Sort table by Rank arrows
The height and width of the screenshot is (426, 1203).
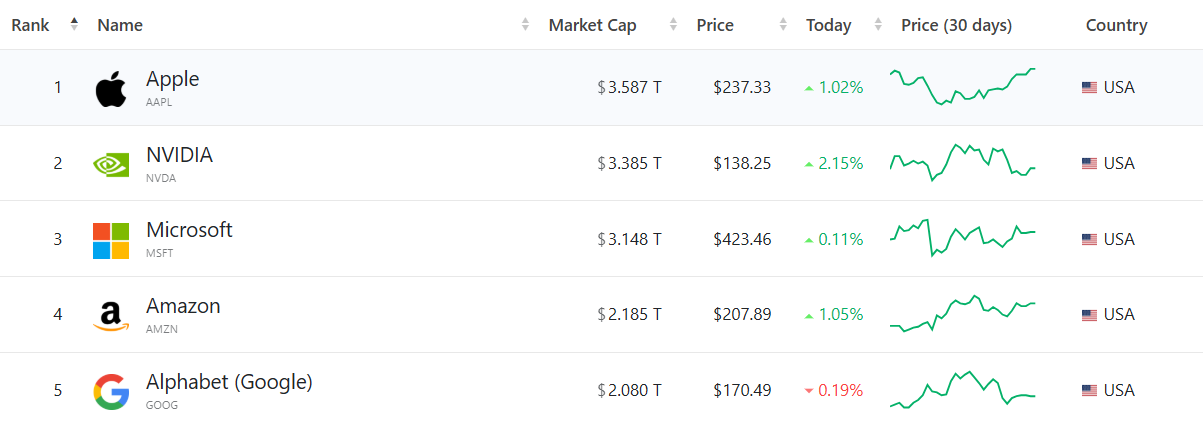[x=74, y=24]
